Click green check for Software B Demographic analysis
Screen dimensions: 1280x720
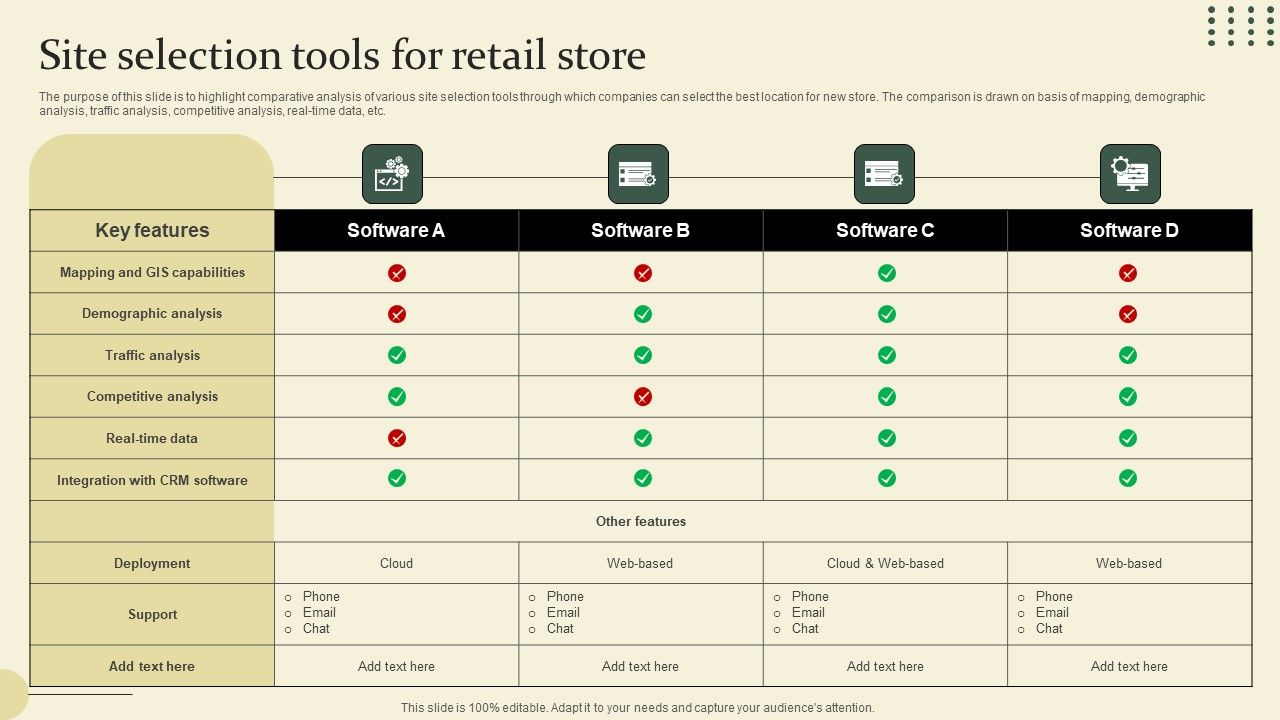(643, 314)
